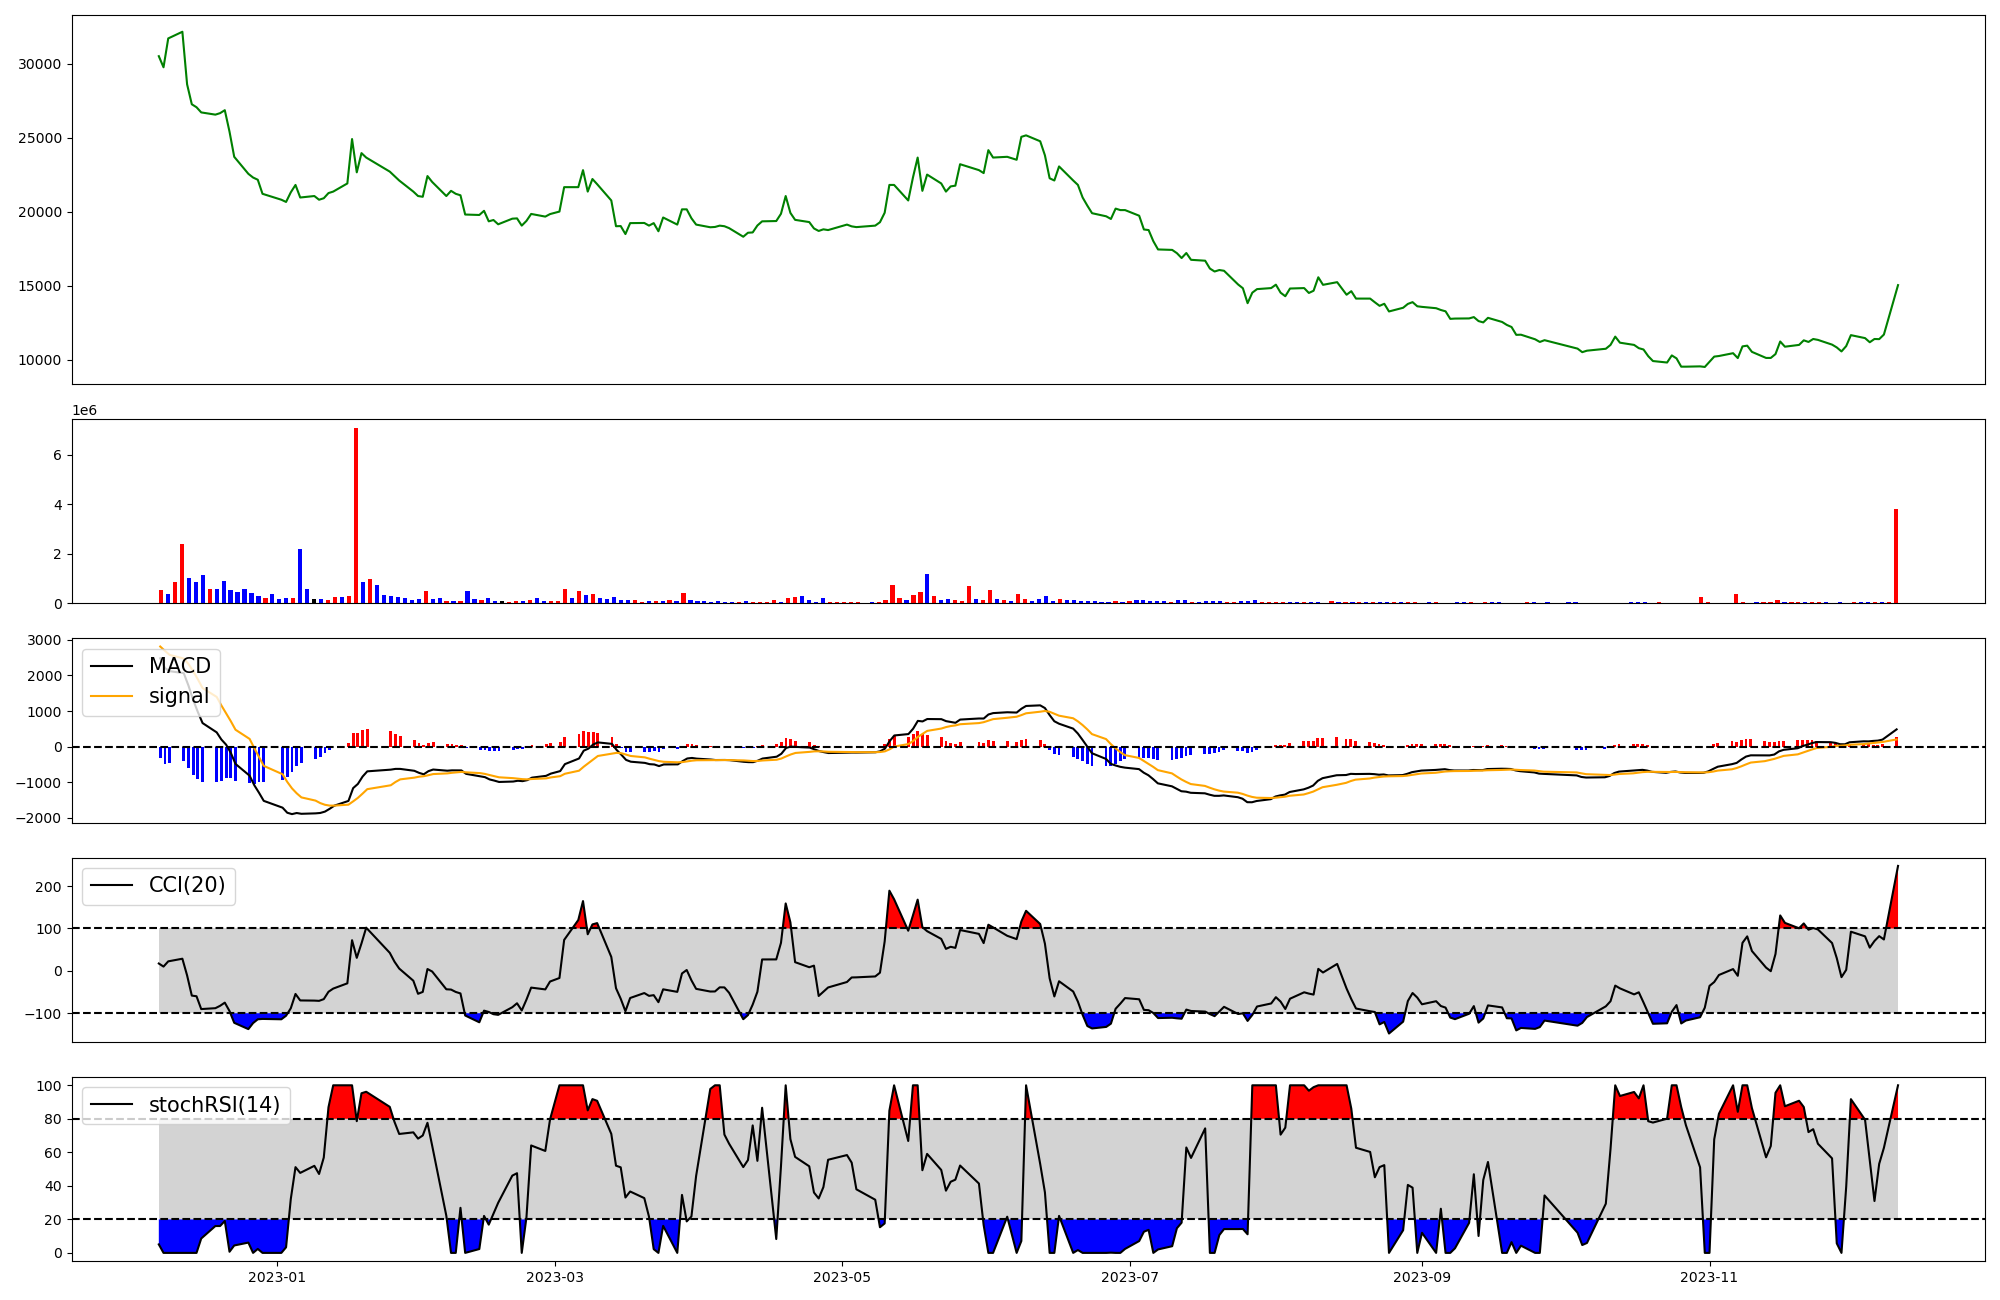Click the 2023-09 date tick label
2000x1300 pixels.
(x=1421, y=1277)
